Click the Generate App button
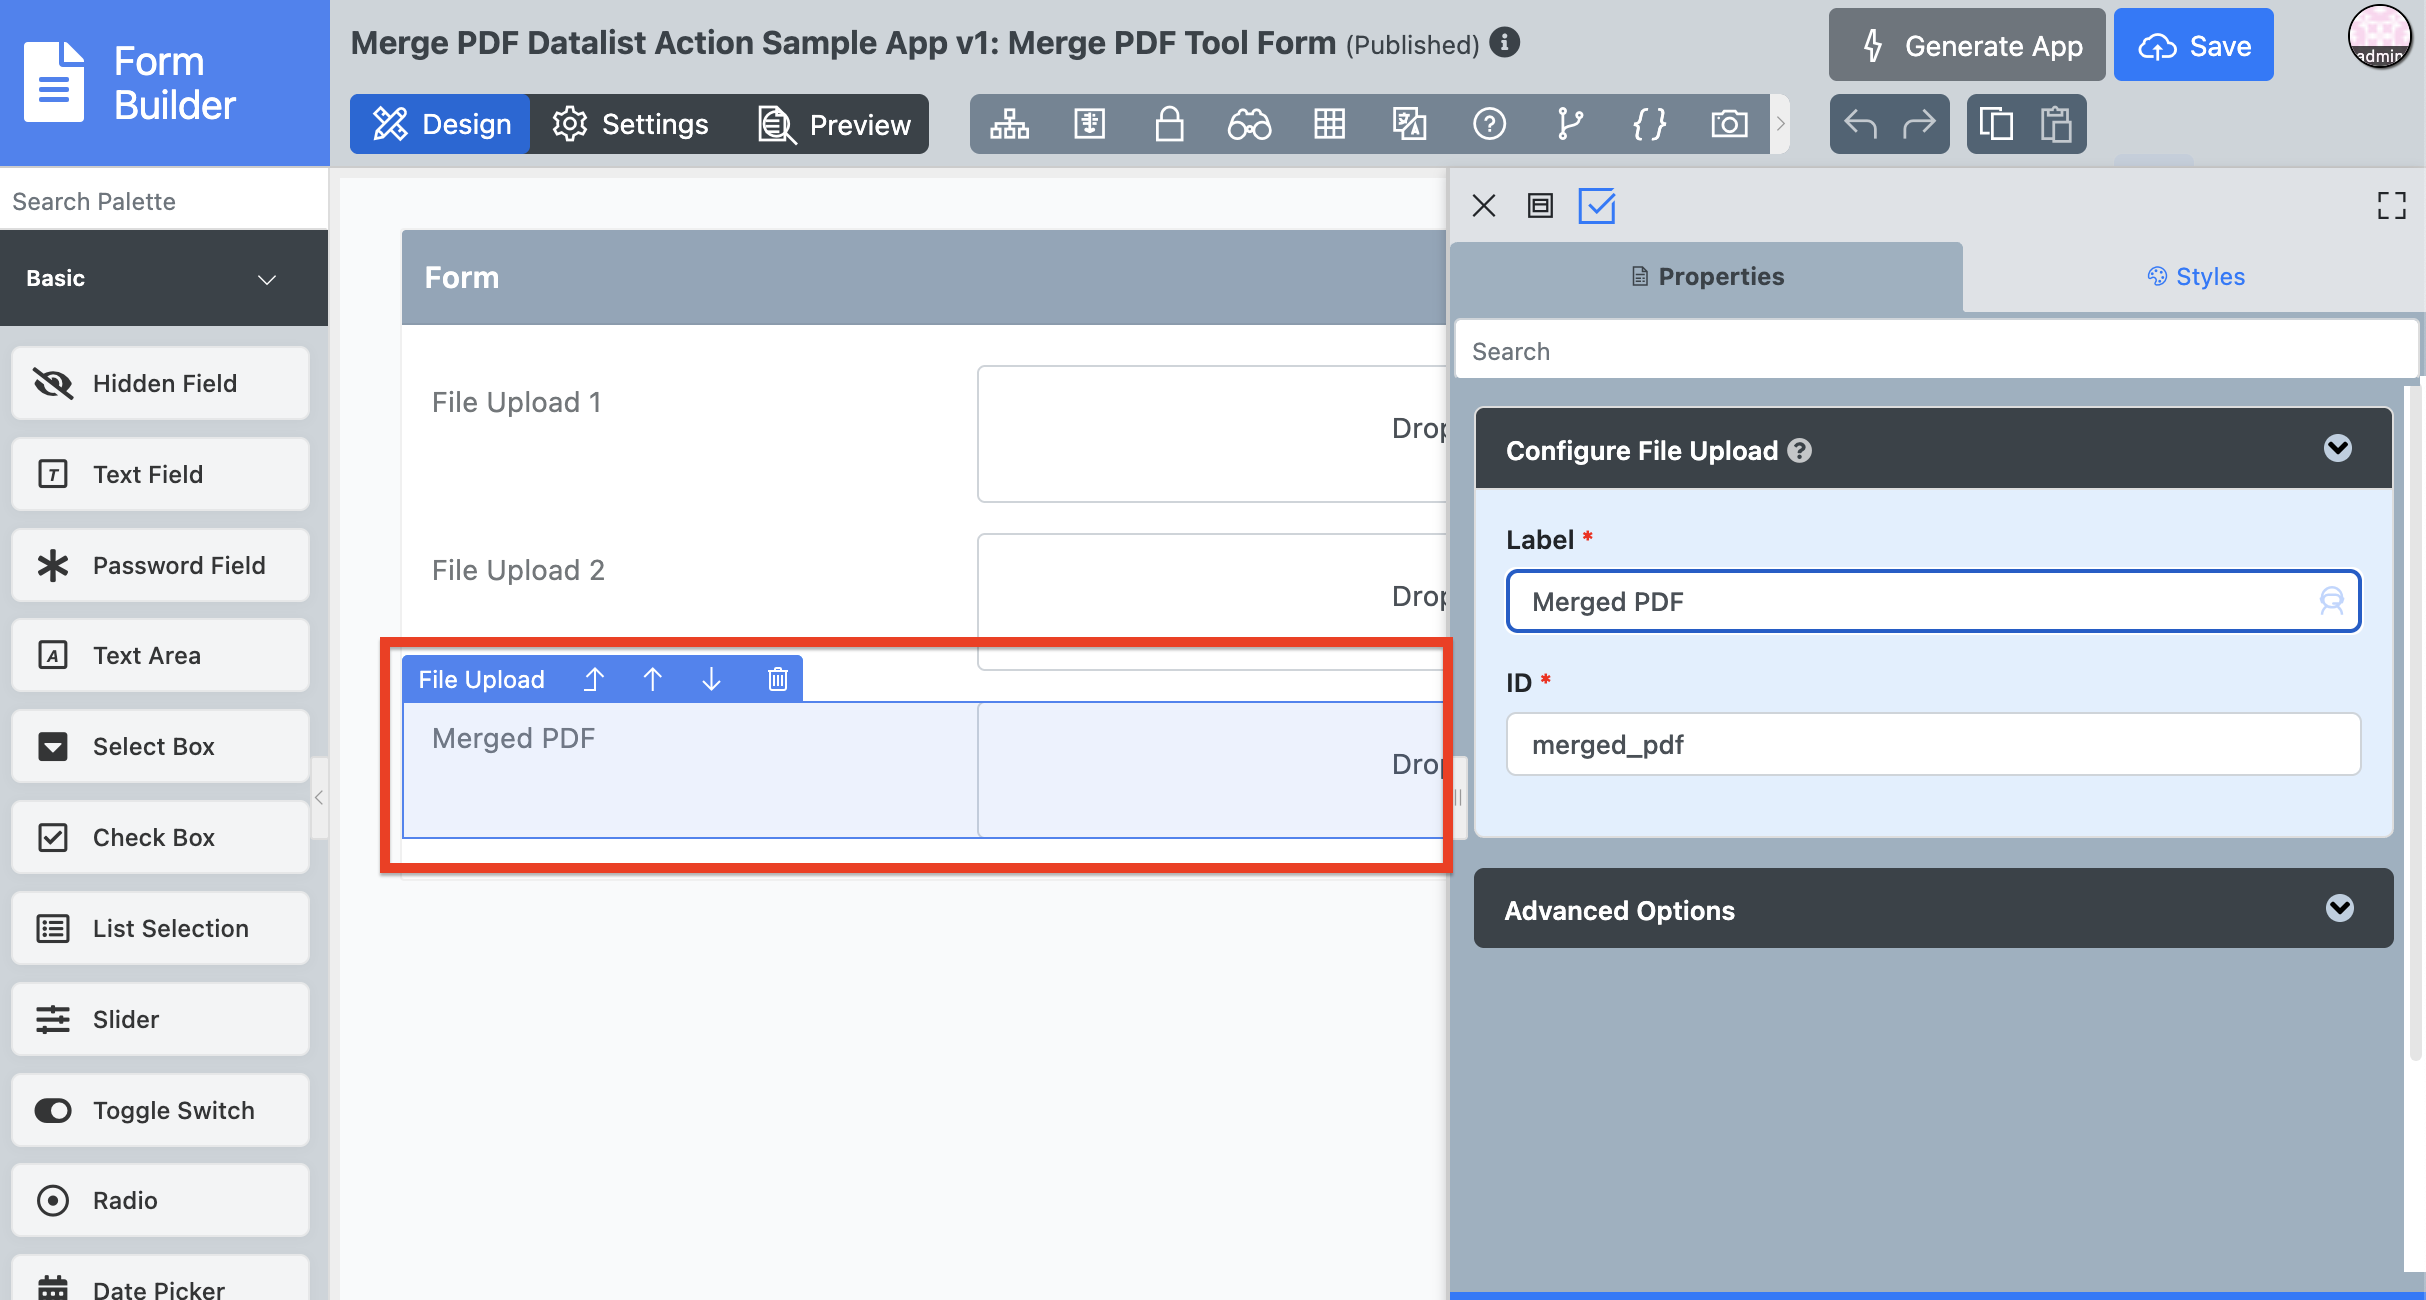Screen dimensions: 2426x1300 pos(1966,45)
